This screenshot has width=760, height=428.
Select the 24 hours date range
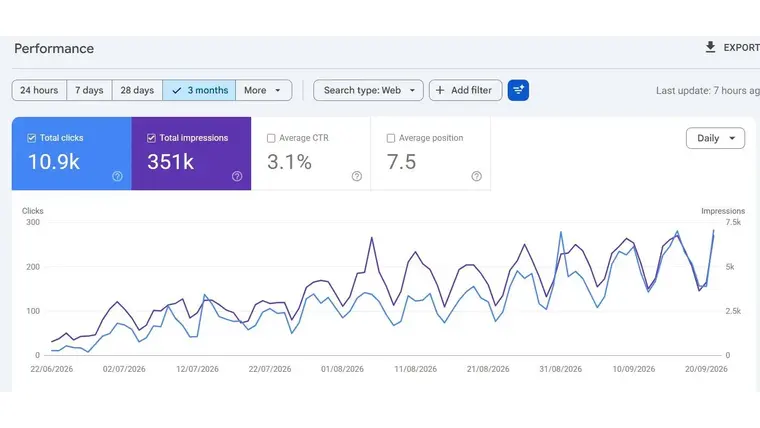[x=39, y=90]
